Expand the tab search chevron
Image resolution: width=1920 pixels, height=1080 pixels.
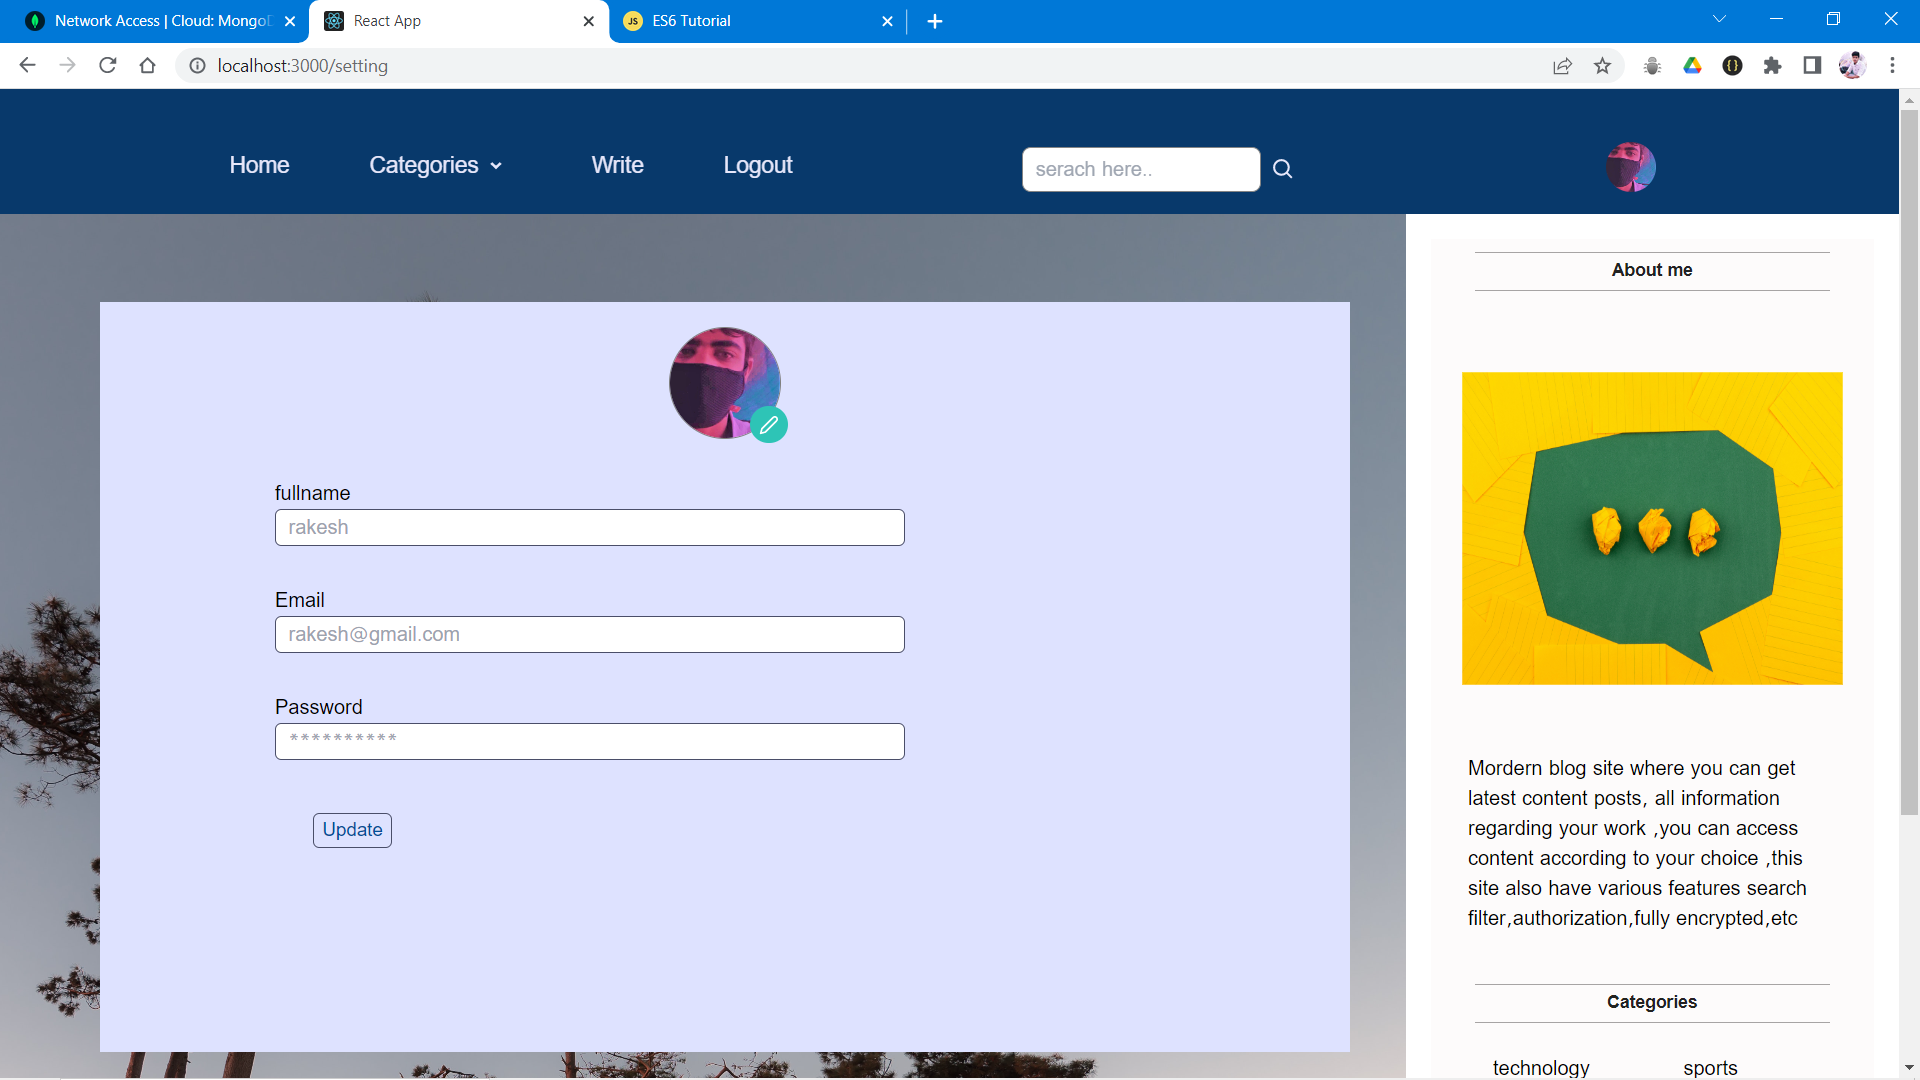coord(1719,19)
